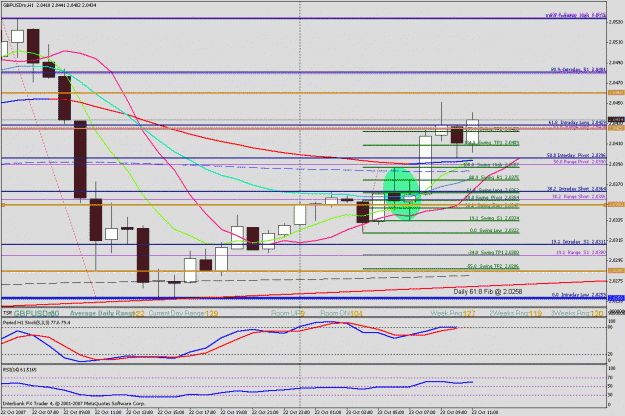The width and height of the screenshot is (625, 416).
Task: Click the large bearish candle below 2.0430
Action: point(80,159)
